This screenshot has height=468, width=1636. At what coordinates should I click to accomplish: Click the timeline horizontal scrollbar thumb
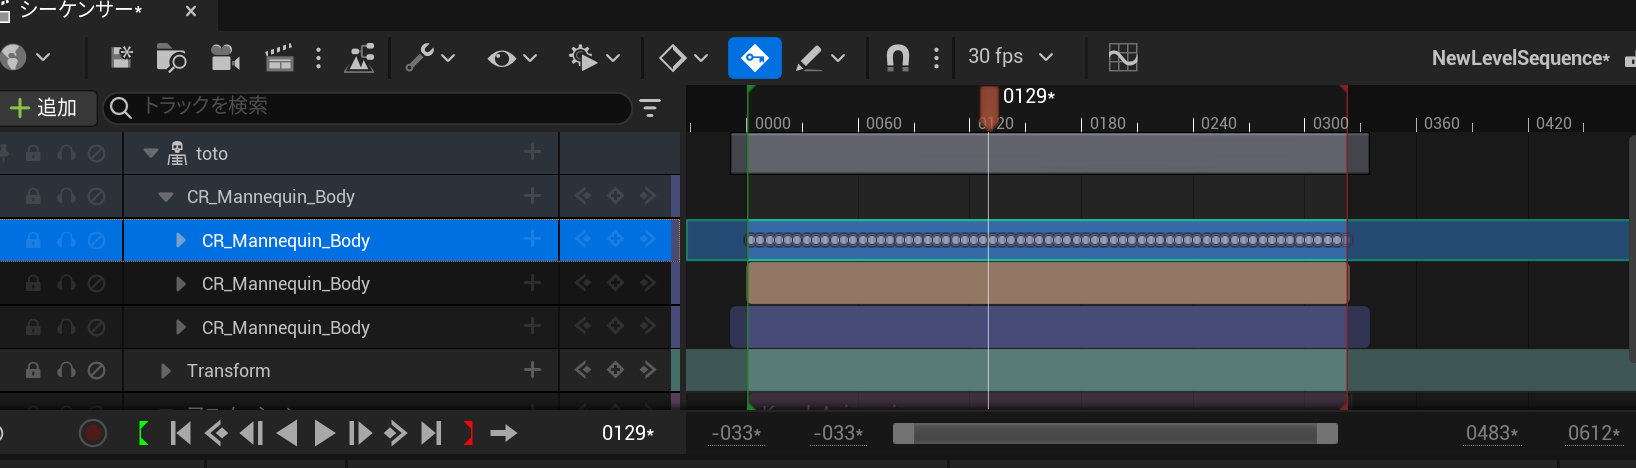(1115, 433)
